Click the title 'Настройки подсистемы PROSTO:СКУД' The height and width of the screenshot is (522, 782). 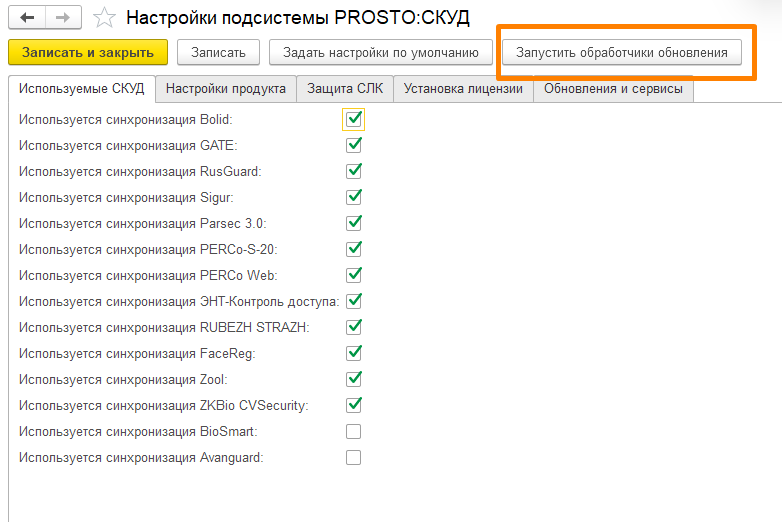(x=298, y=18)
